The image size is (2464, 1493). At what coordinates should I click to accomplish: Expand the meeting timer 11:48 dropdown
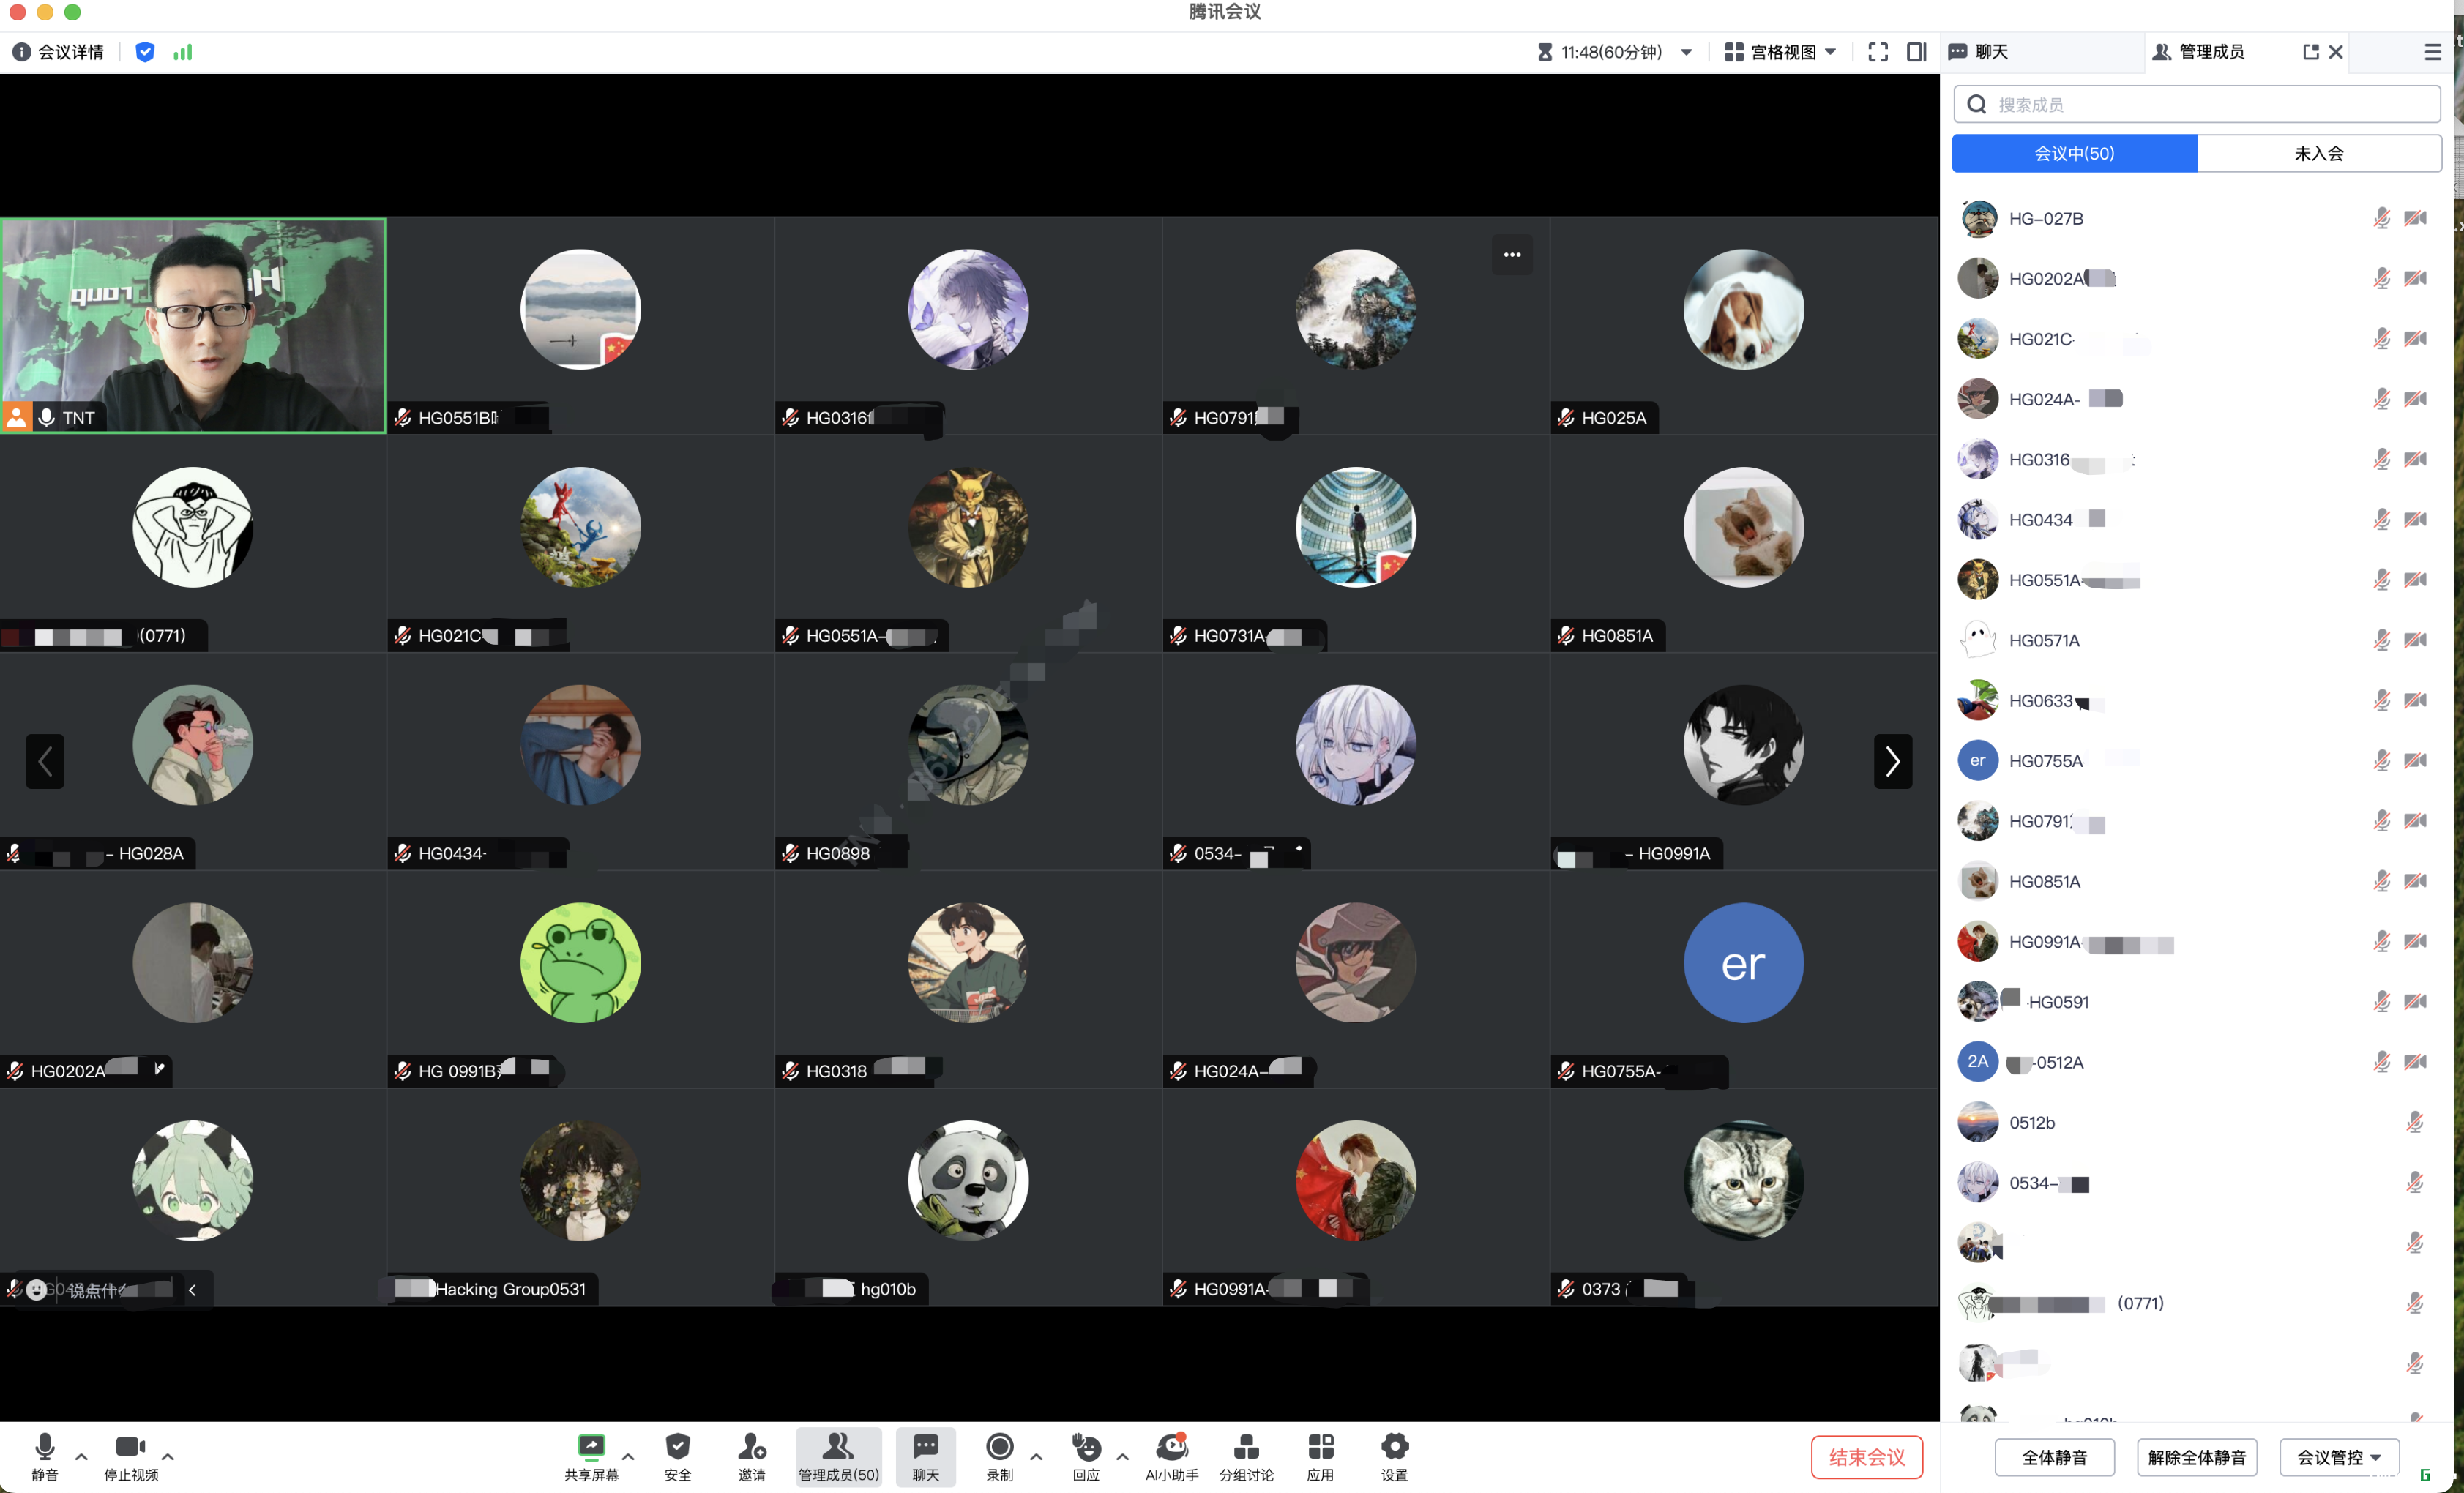pyautogui.click(x=1686, y=52)
